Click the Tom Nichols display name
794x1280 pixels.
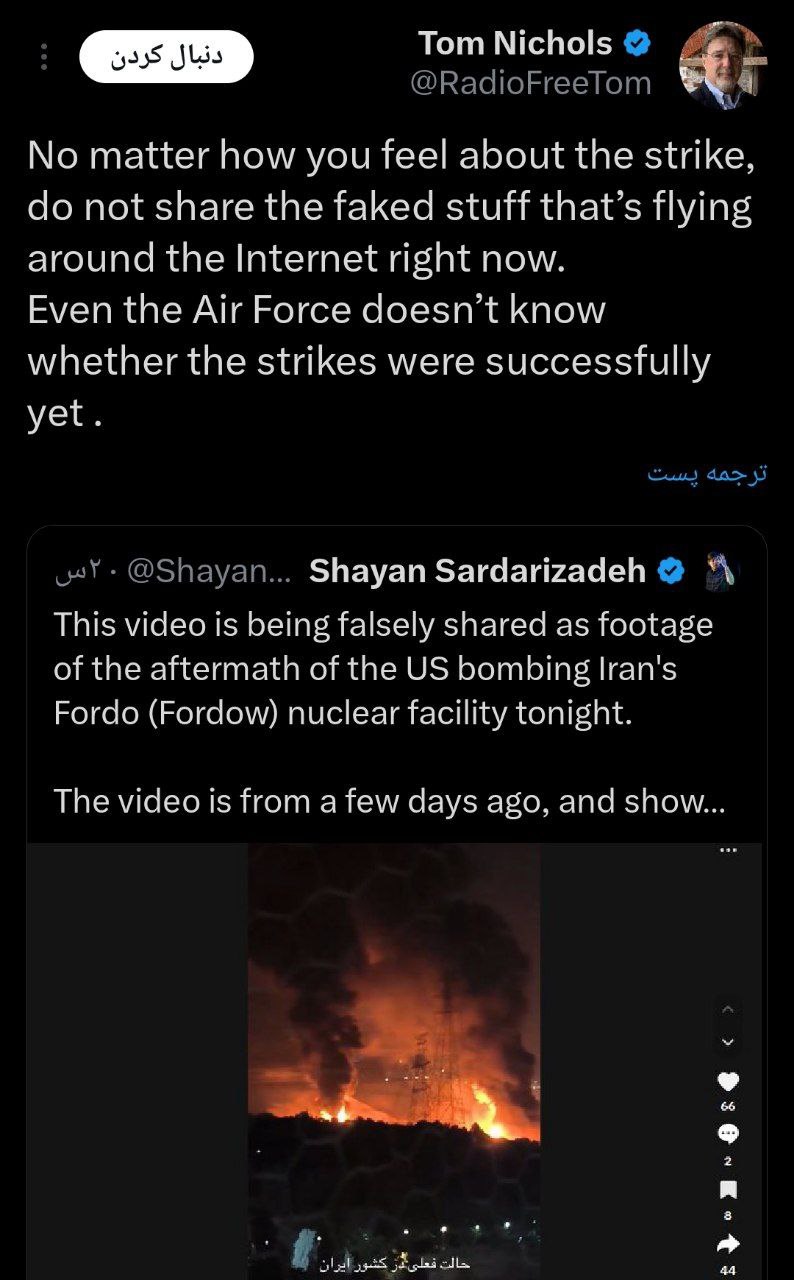(x=514, y=43)
